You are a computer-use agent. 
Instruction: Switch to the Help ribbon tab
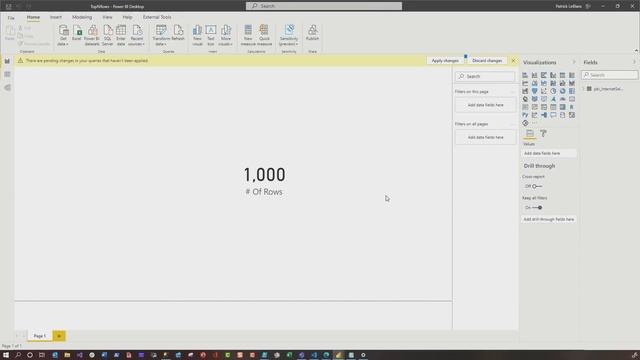(127, 17)
